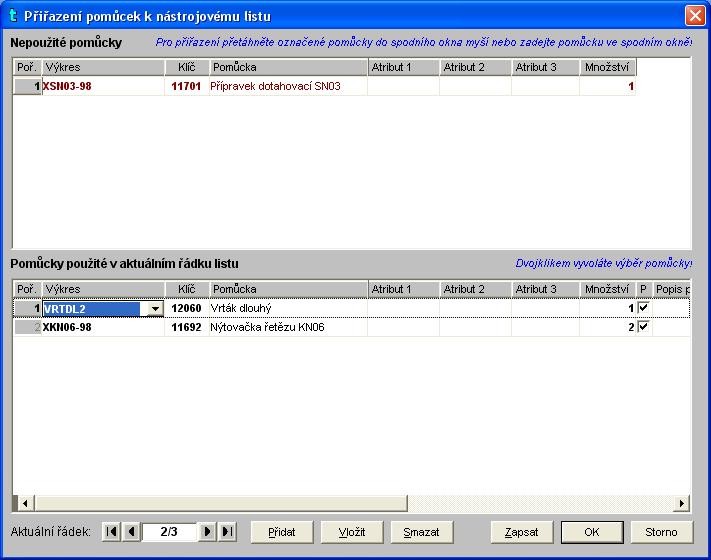711x560 pixels.
Task: Cancel with the Storno button
Action: tap(662, 532)
